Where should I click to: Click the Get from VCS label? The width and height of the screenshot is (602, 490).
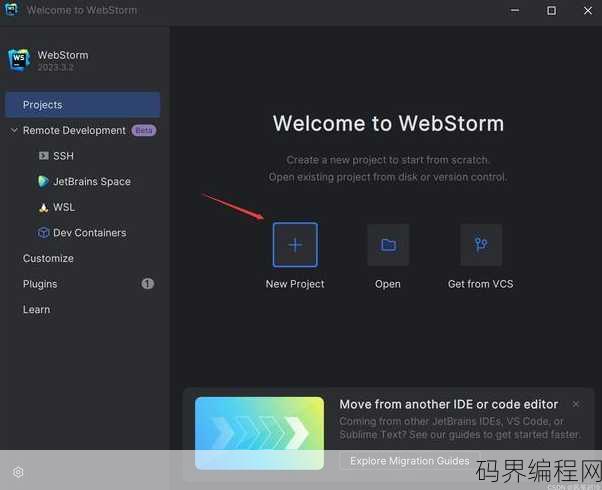pyautogui.click(x=481, y=284)
